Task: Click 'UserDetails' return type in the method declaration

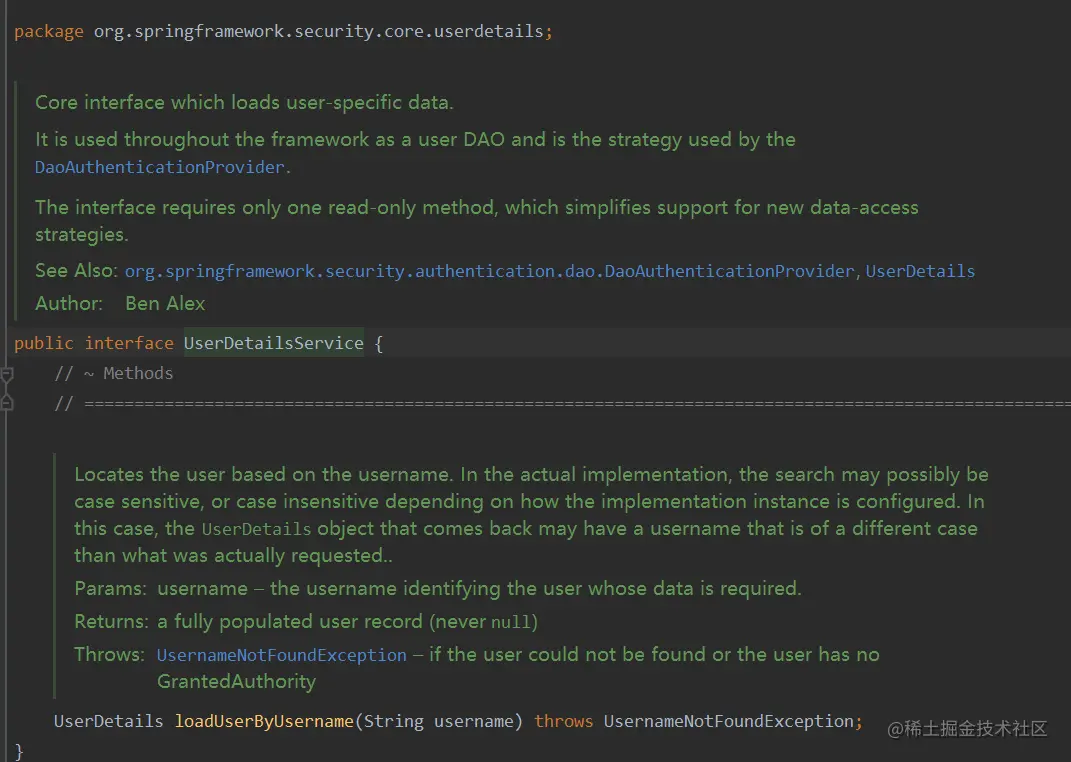Action: pos(109,721)
